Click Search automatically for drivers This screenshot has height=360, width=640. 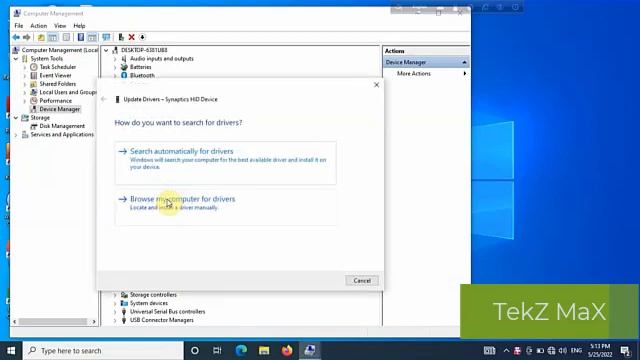point(226,163)
